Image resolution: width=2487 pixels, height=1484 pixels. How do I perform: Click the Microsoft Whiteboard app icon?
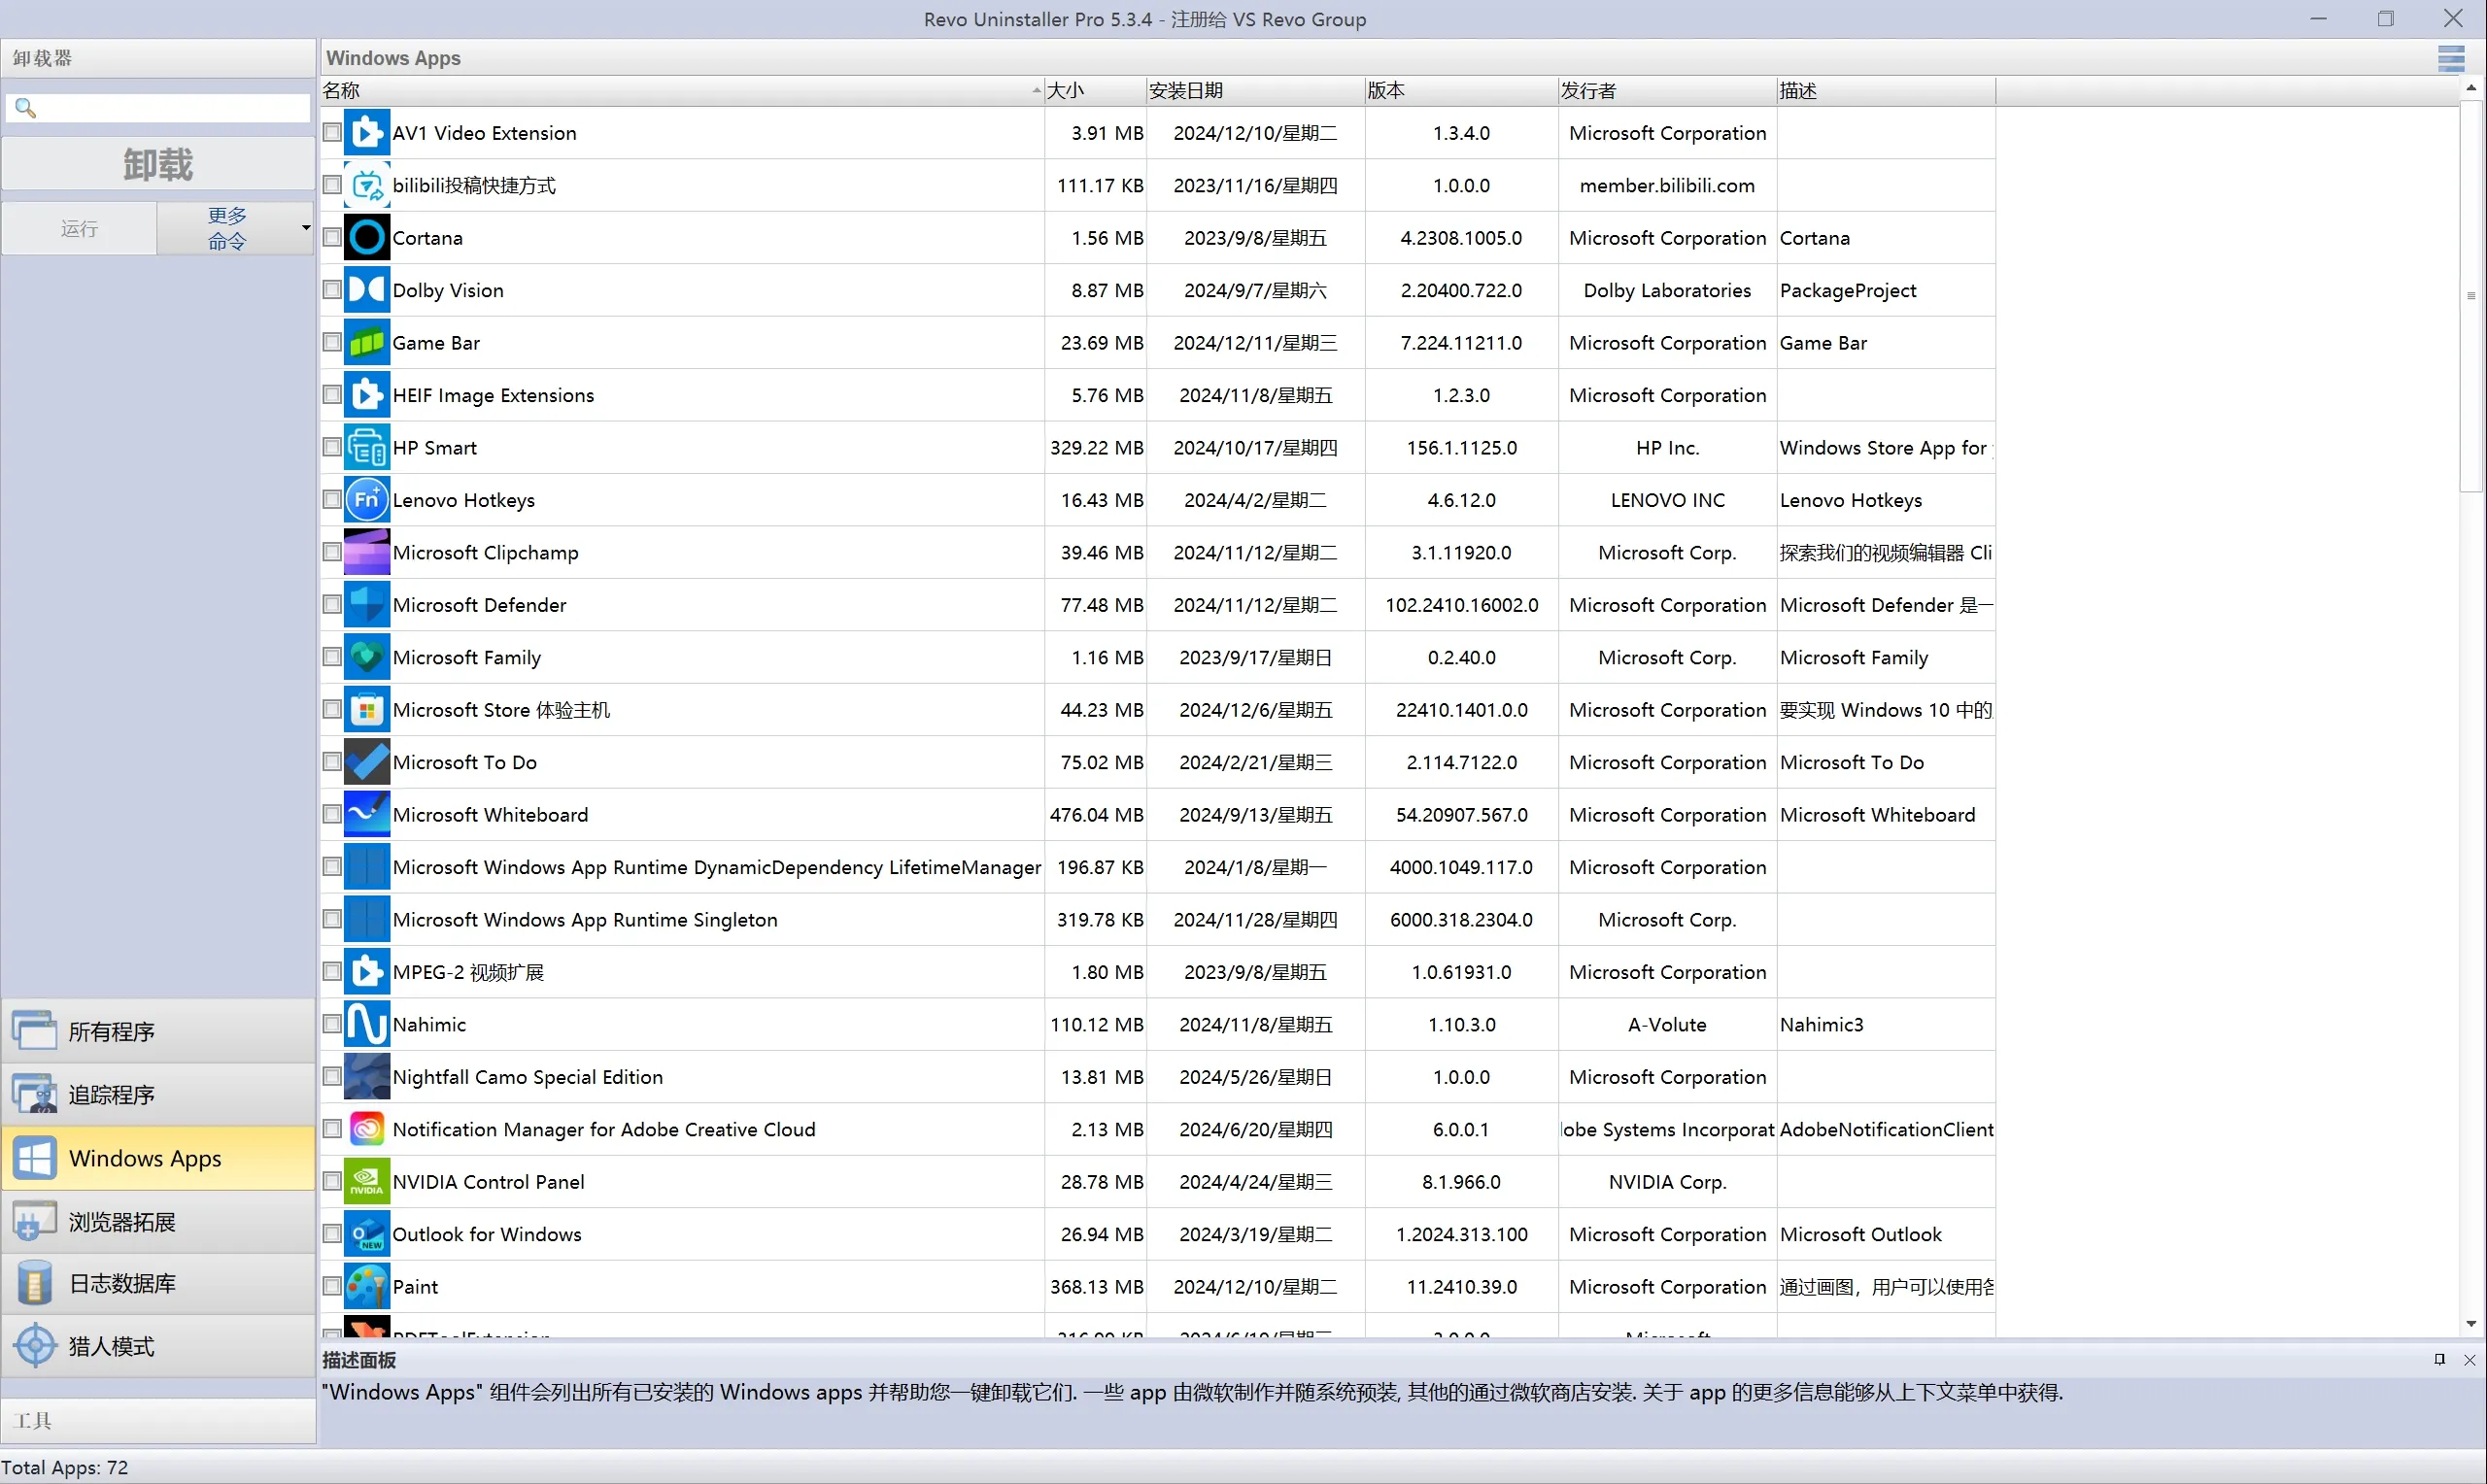[366, 815]
